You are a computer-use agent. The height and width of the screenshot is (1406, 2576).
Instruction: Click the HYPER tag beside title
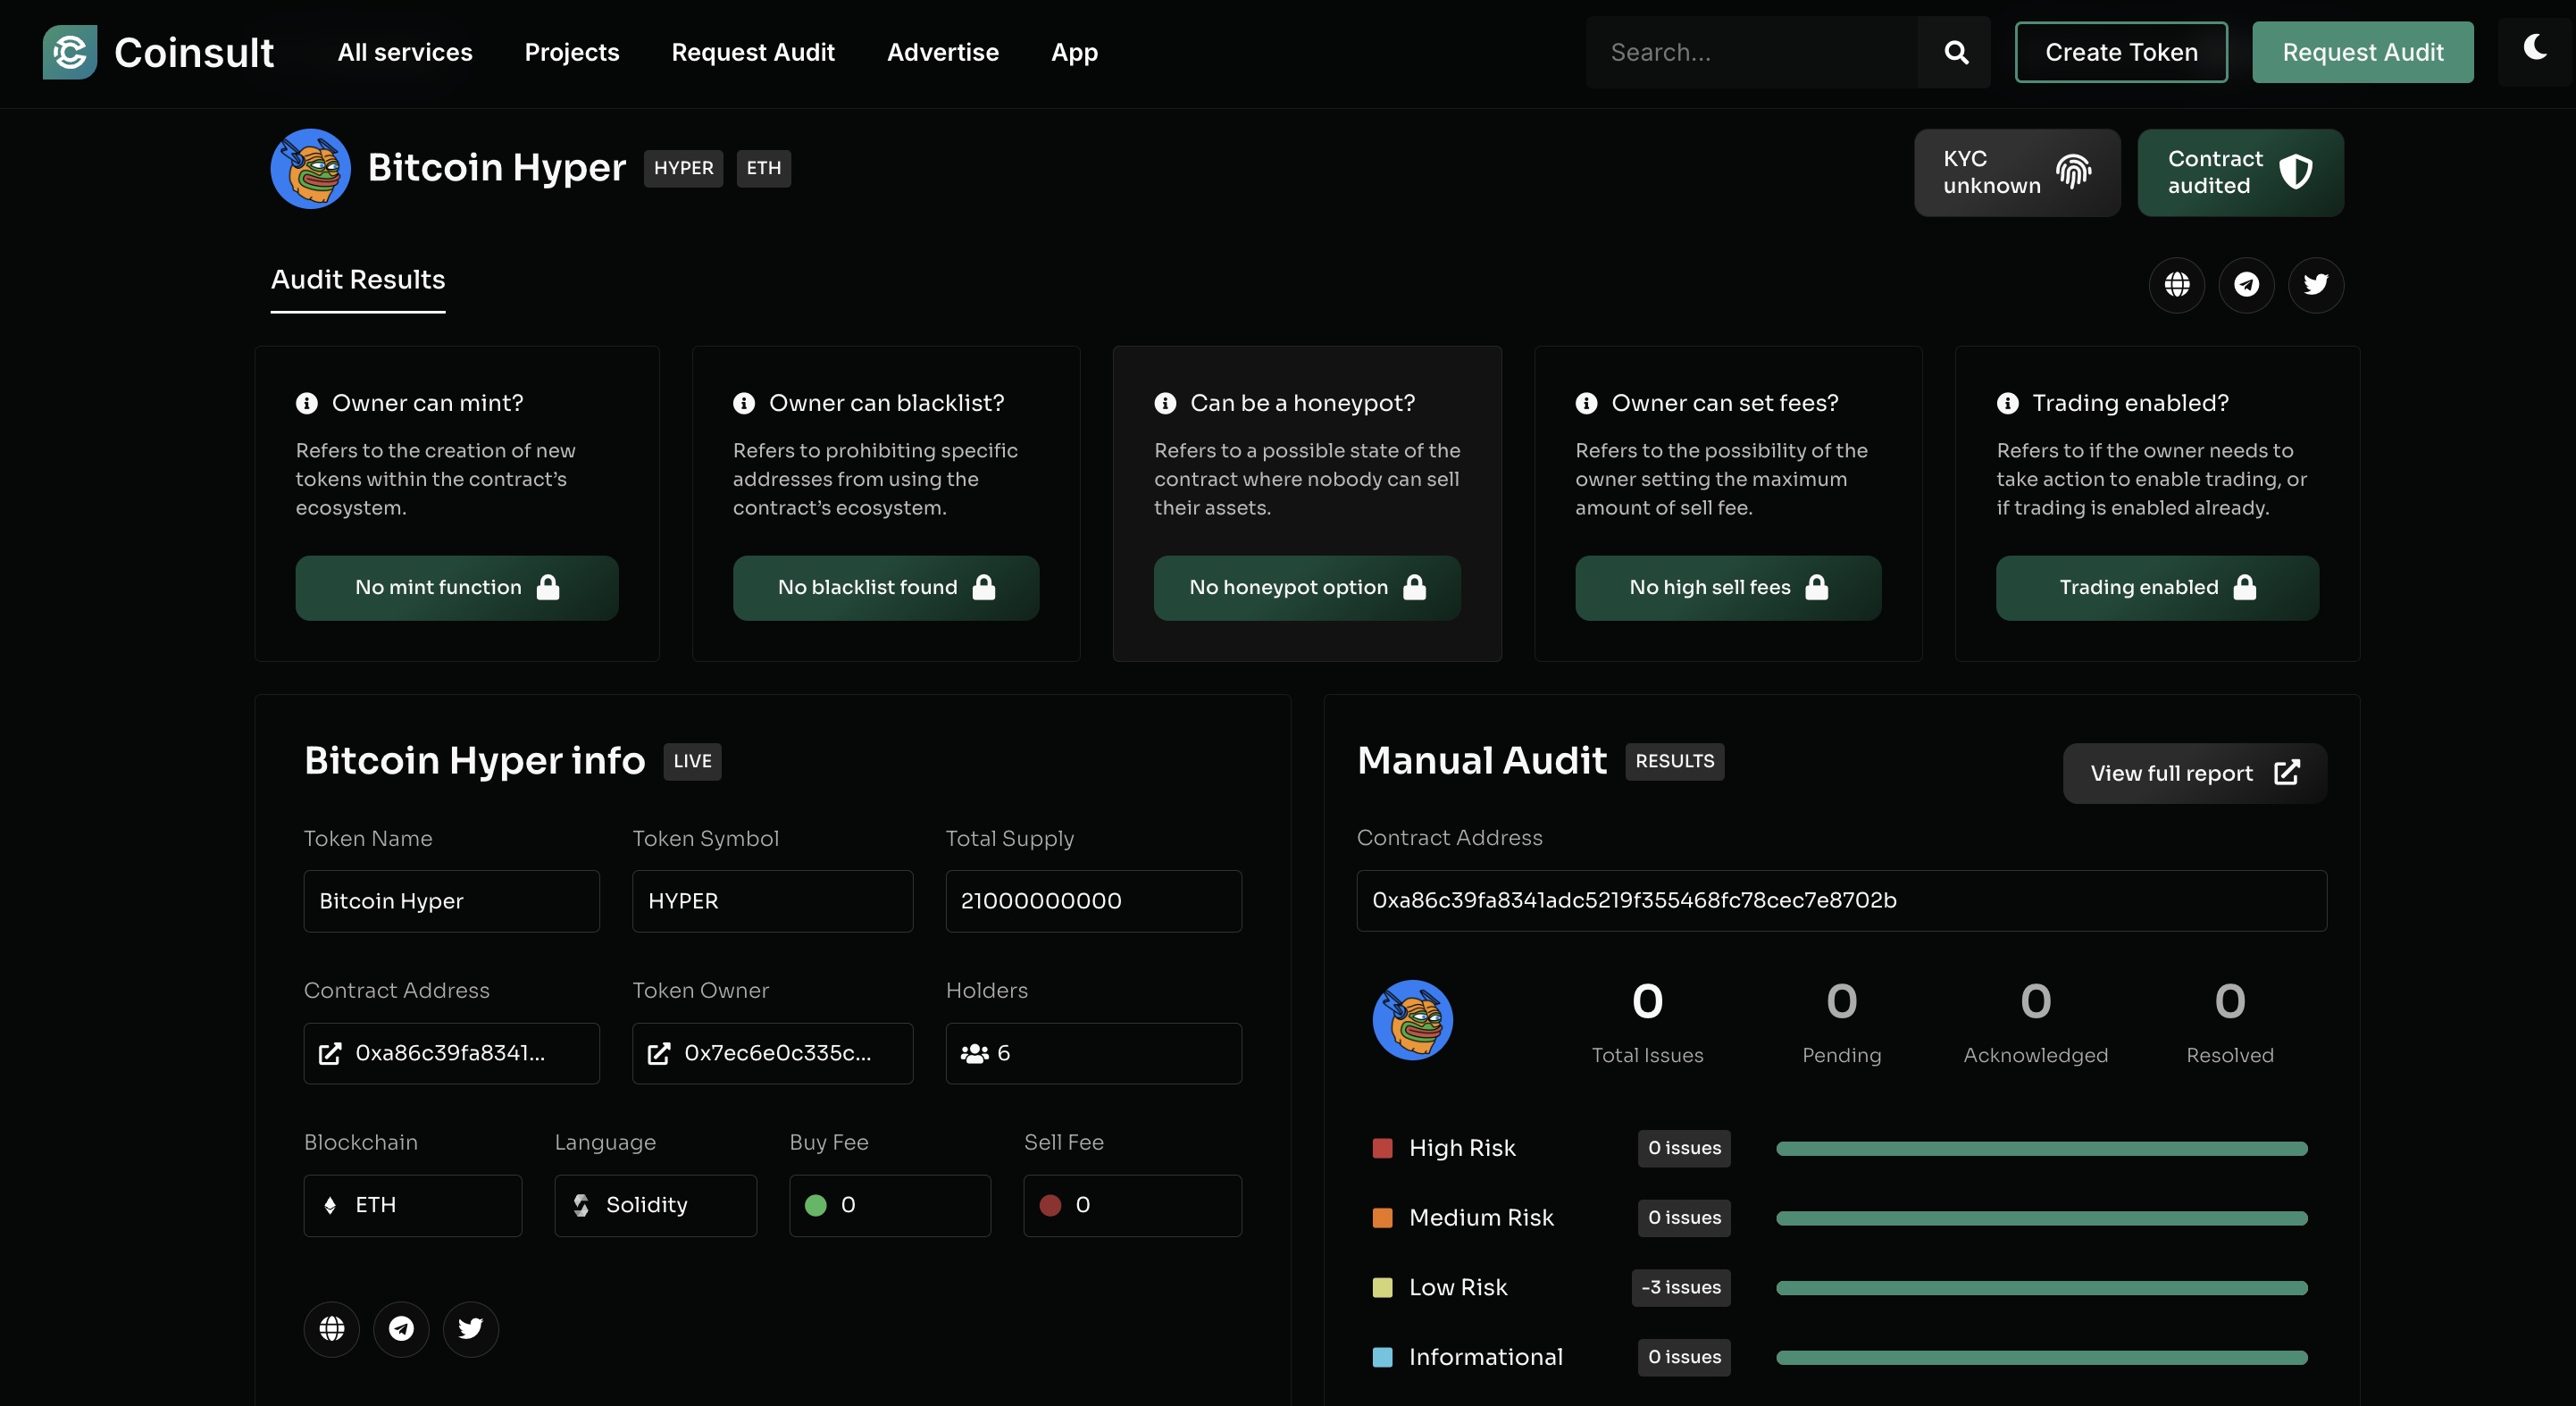[x=684, y=168]
